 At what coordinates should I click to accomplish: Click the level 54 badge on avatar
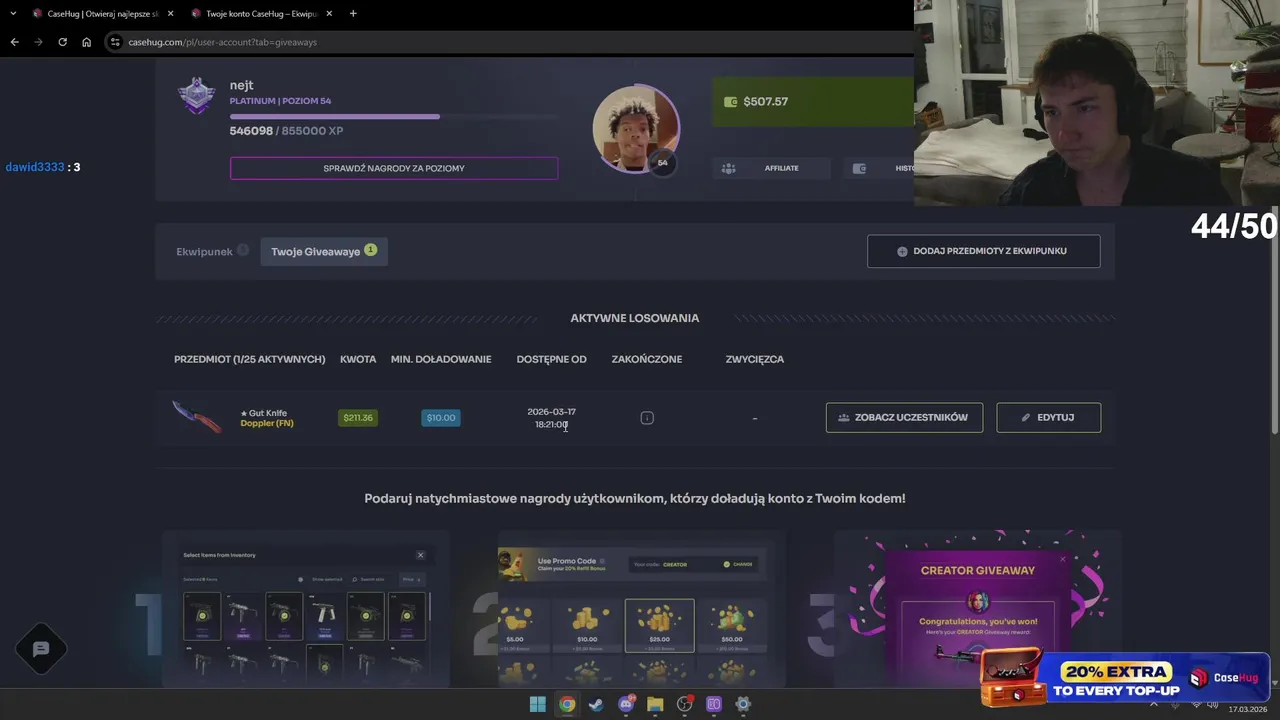662,163
